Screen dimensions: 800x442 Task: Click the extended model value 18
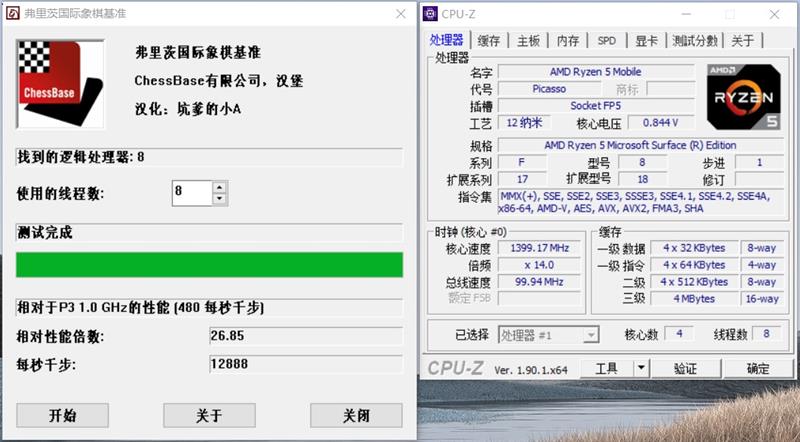point(642,179)
